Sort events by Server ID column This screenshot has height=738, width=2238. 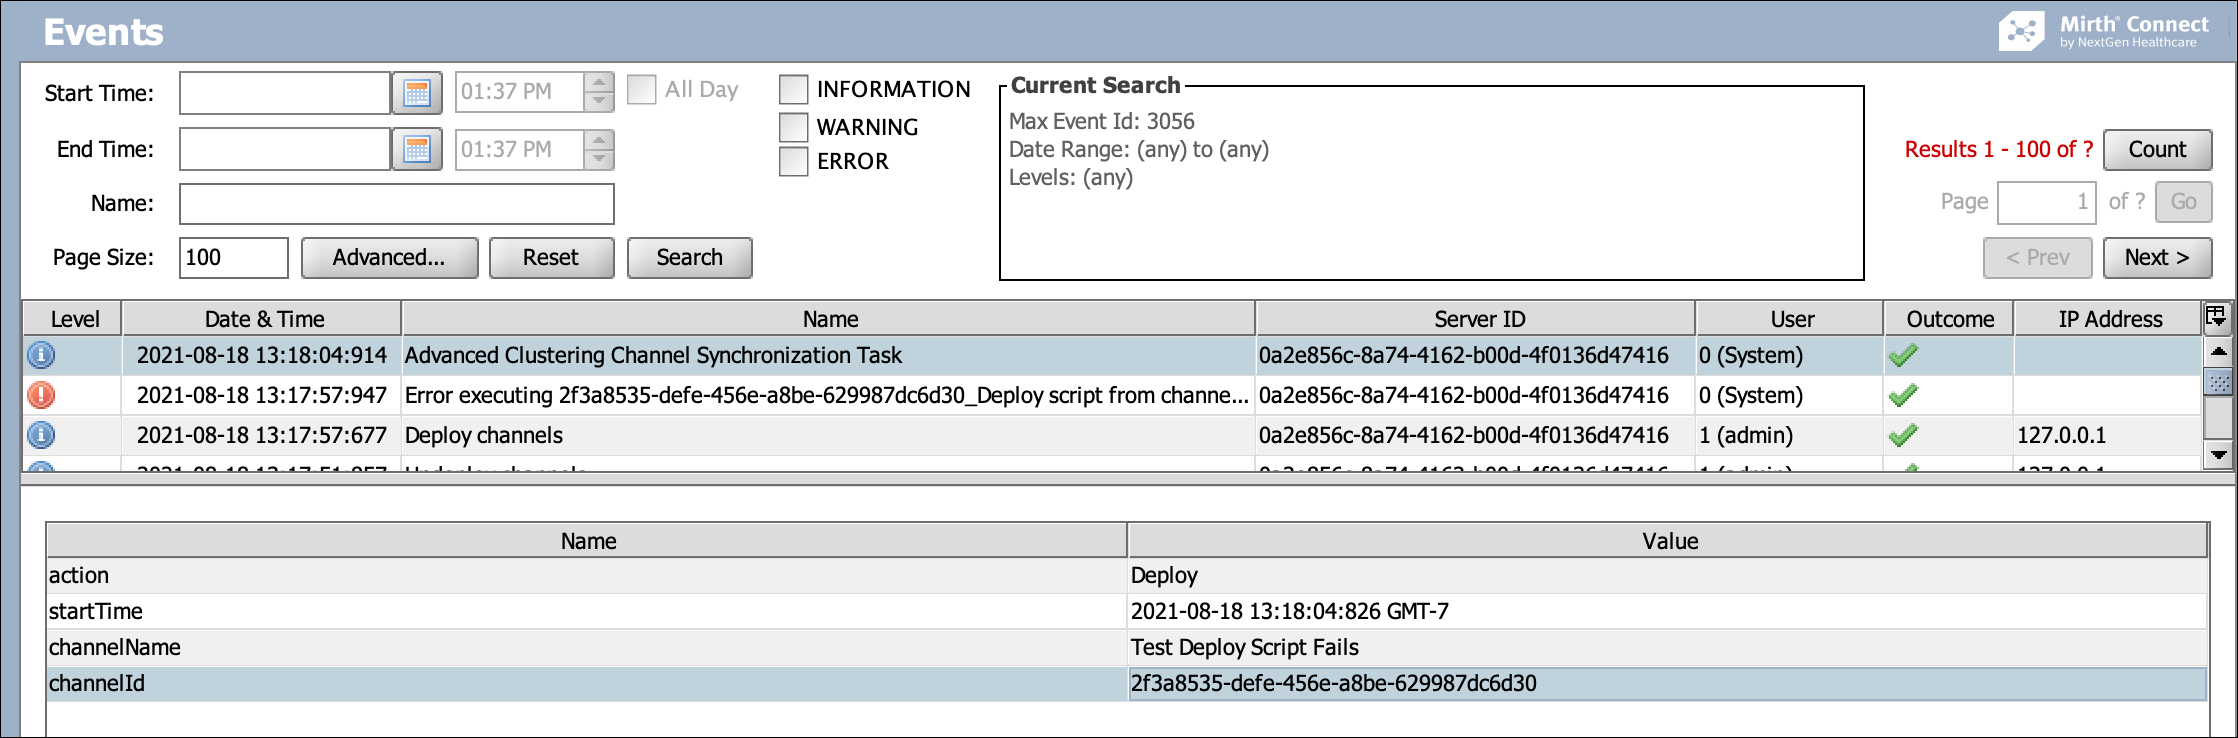tap(1477, 319)
